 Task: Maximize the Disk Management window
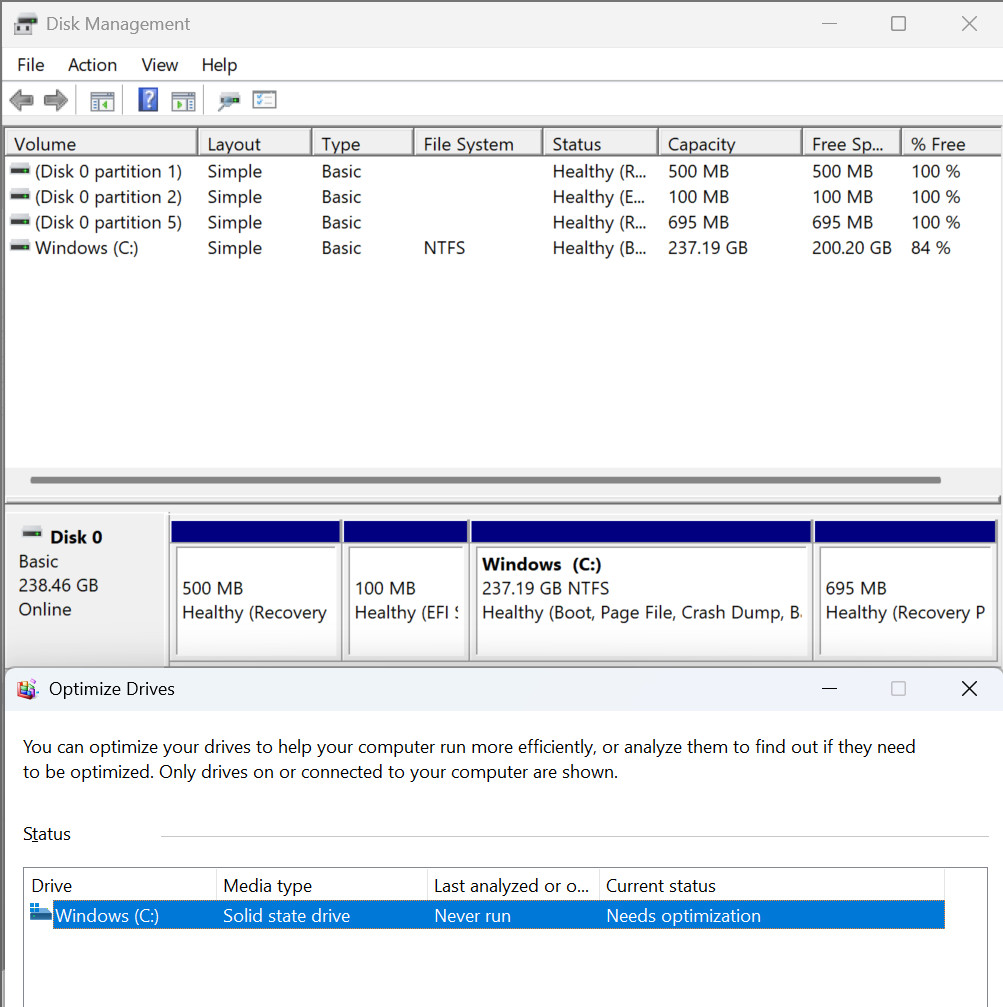pyautogui.click(x=898, y=24)
